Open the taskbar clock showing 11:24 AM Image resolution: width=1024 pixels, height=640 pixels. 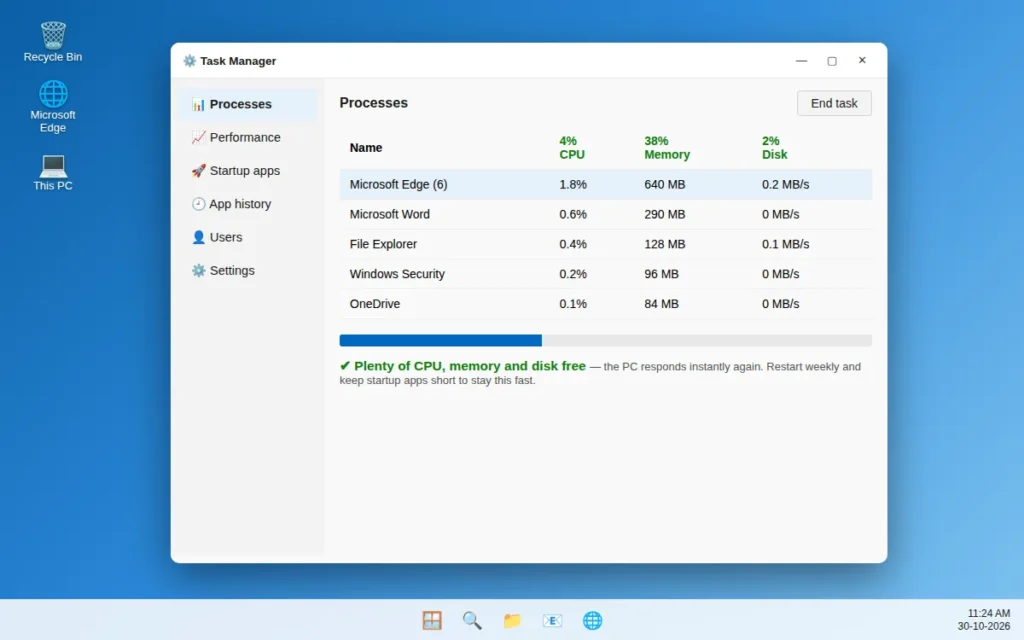989,613
